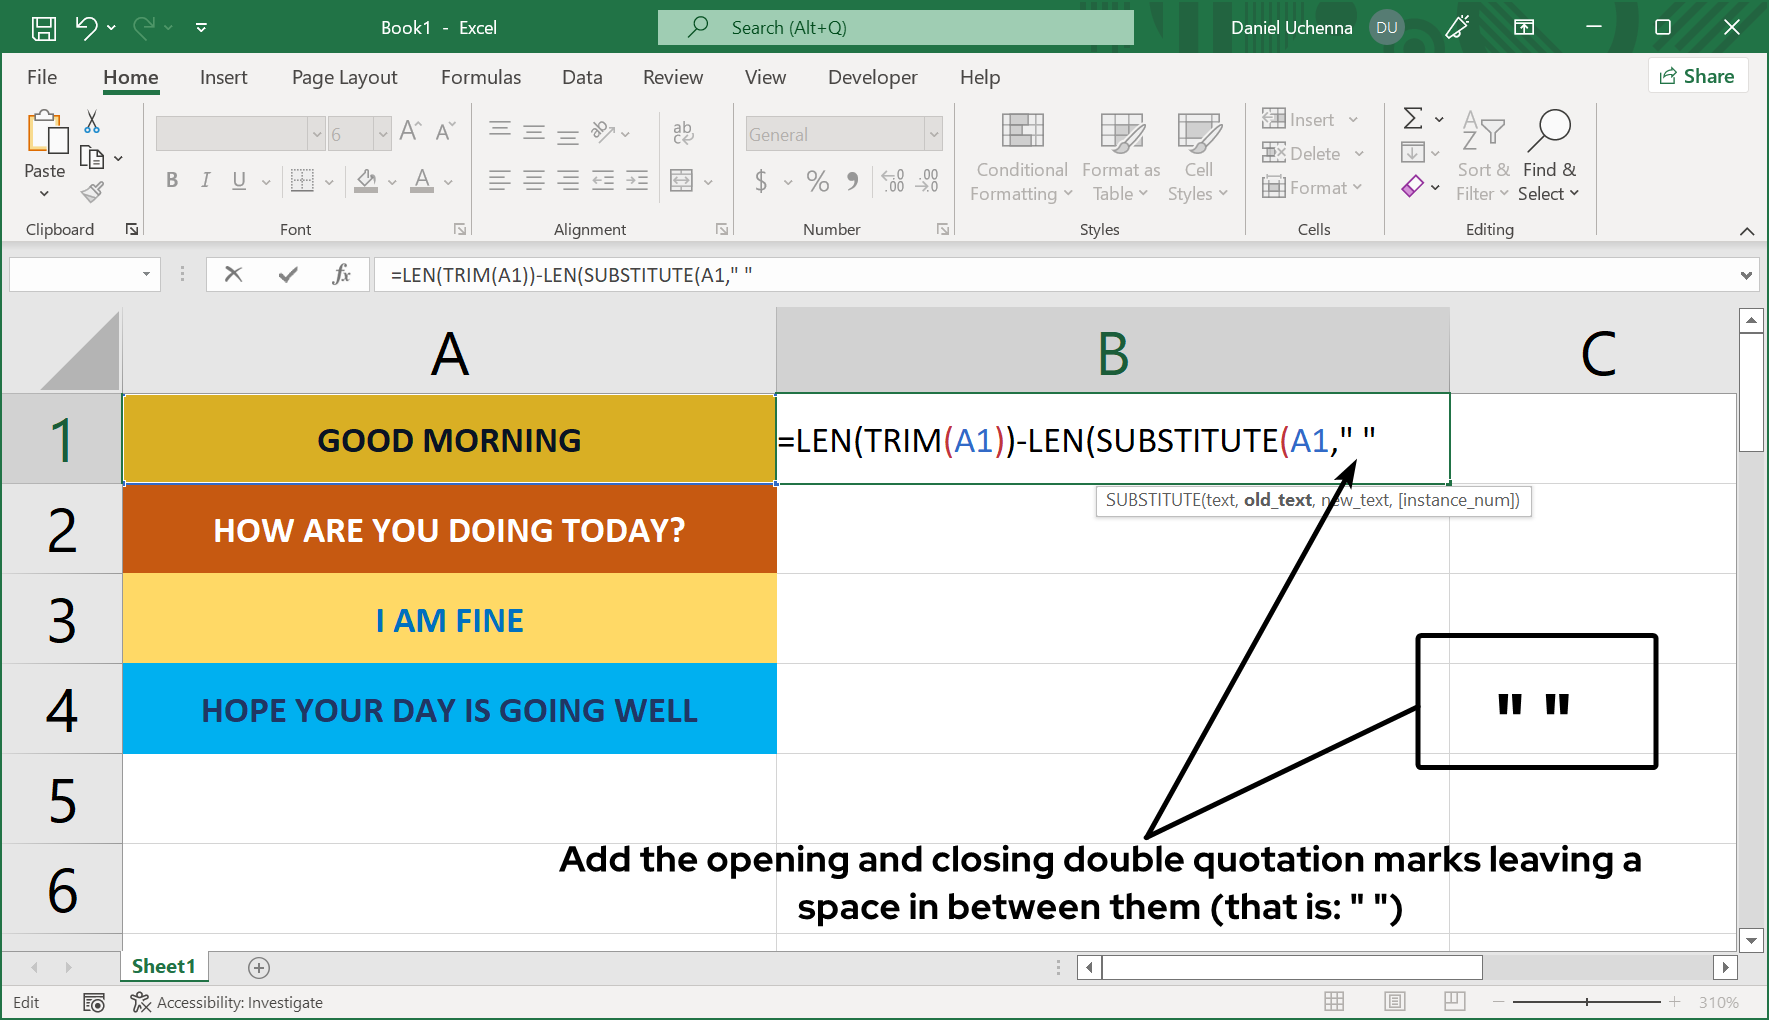Apply Format as Table
The width and height of the screenshot is (1769, 1020).
pos(1120,157)
